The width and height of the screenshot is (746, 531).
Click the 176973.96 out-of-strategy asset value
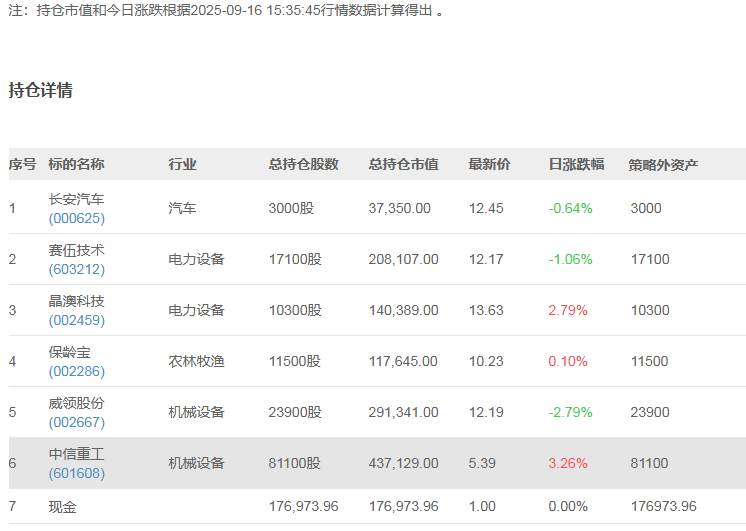(663, 506)
